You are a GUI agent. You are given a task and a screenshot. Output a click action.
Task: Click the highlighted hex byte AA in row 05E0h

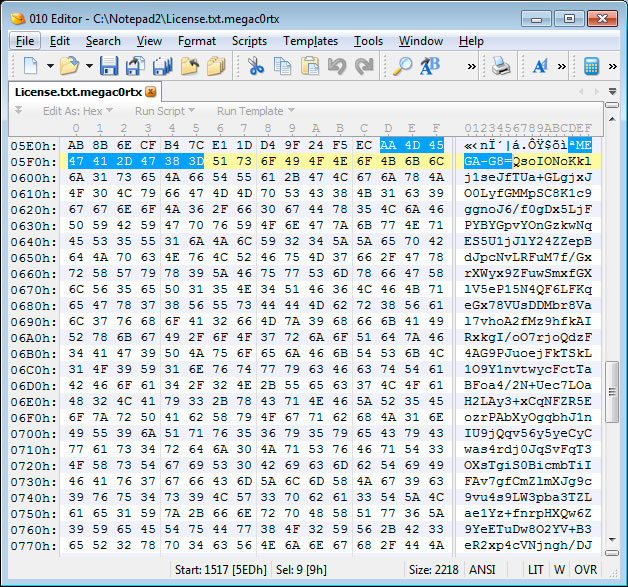pos(388,145)
